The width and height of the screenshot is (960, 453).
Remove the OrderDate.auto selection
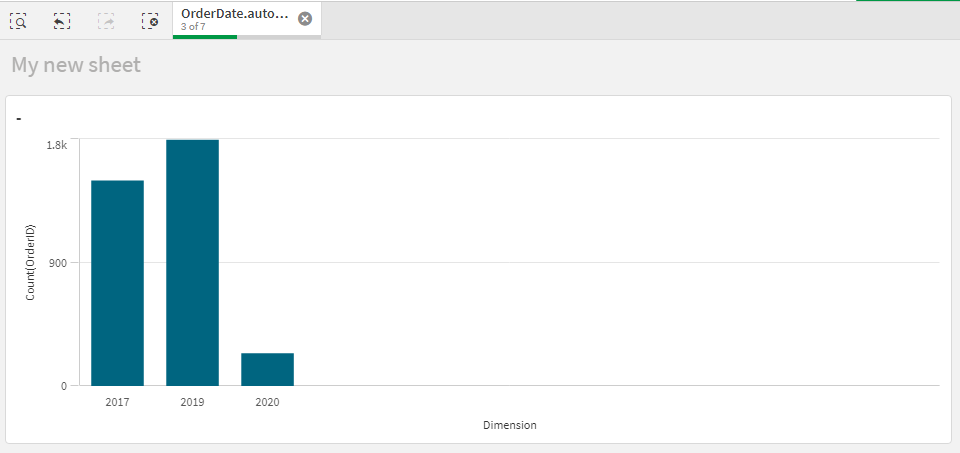point(305,19)
